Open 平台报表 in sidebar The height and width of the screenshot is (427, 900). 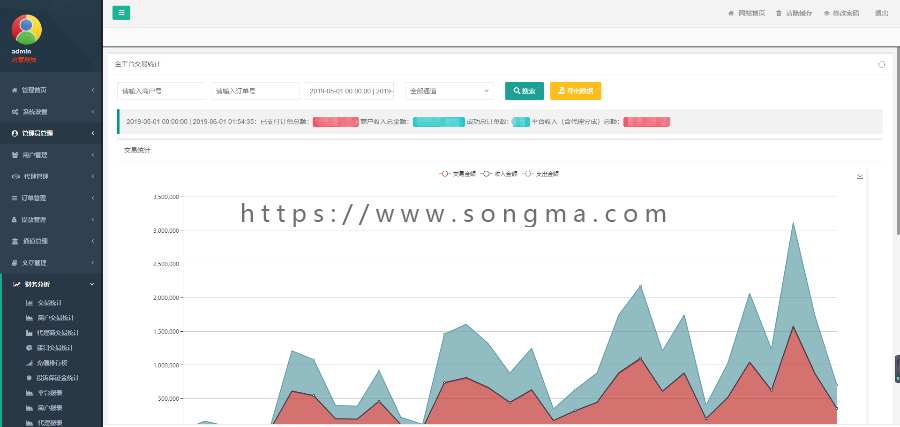click(52, 393)
